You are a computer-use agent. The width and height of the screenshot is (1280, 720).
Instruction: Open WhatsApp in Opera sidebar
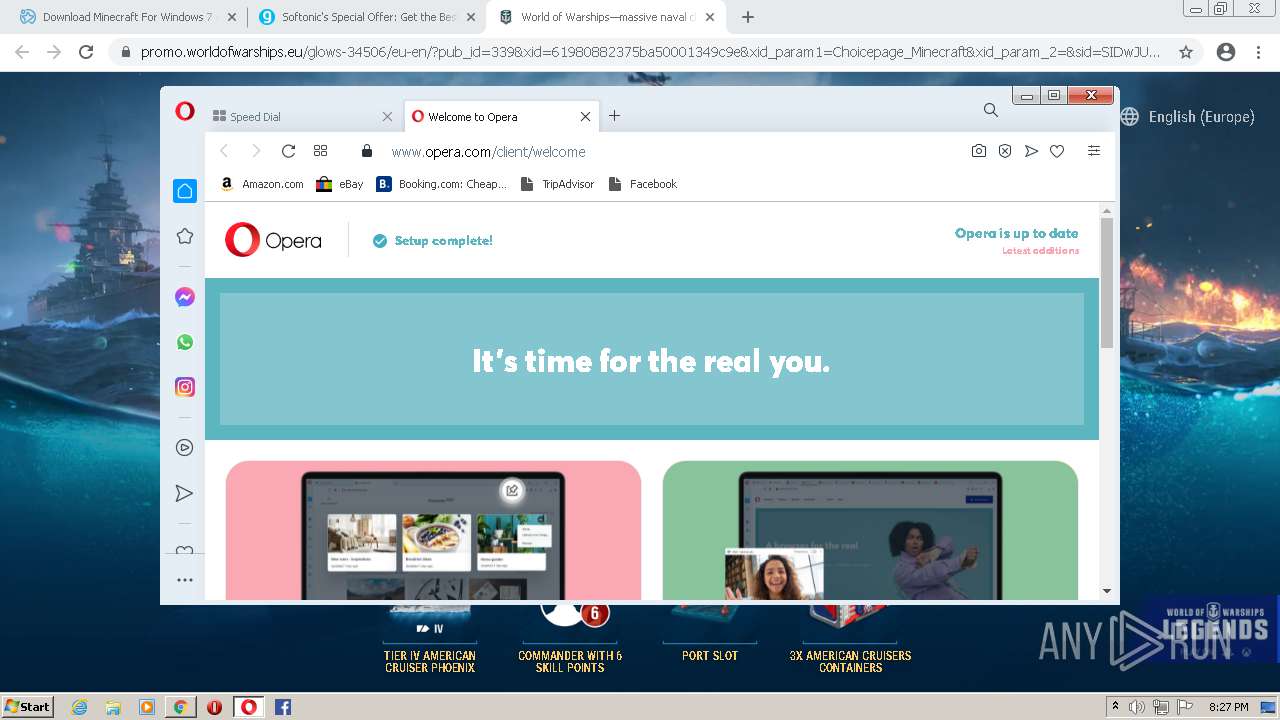point(185,342)
